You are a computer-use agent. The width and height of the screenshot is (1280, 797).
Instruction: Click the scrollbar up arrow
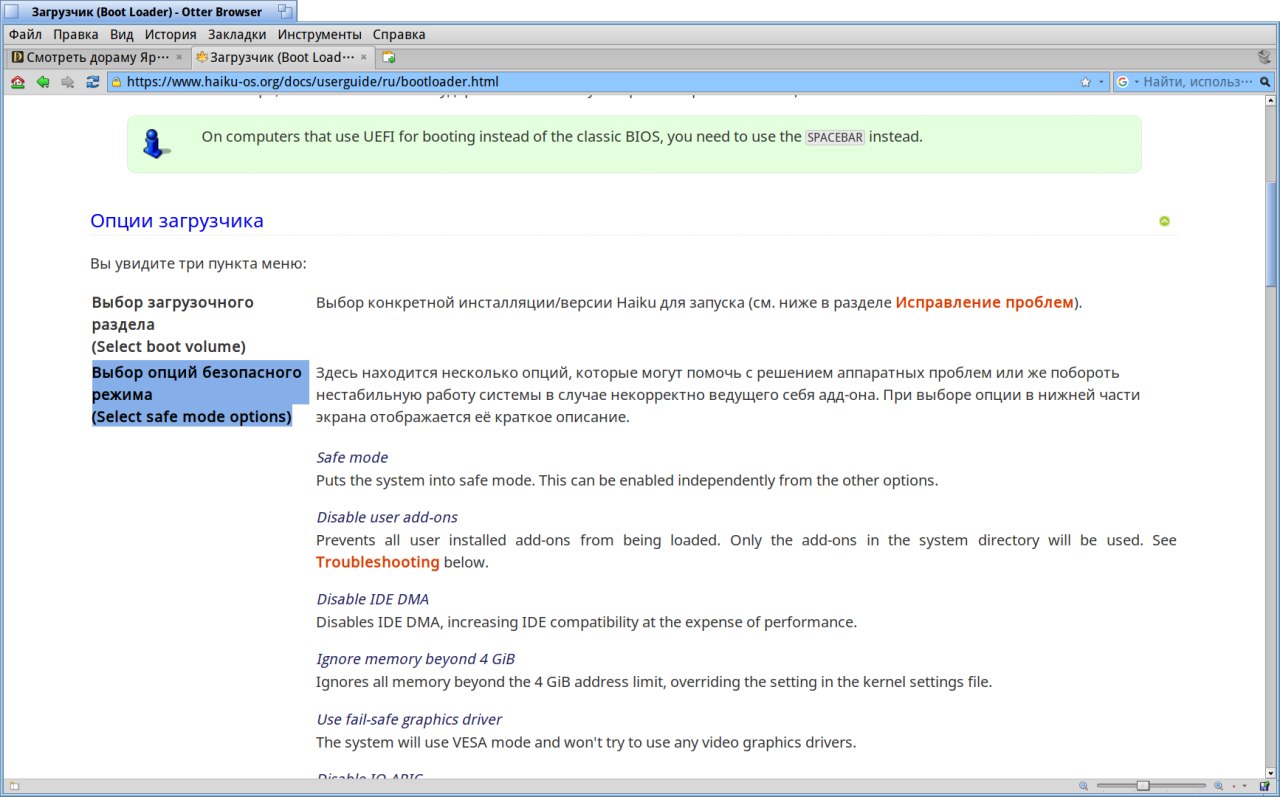point(1272,103)
